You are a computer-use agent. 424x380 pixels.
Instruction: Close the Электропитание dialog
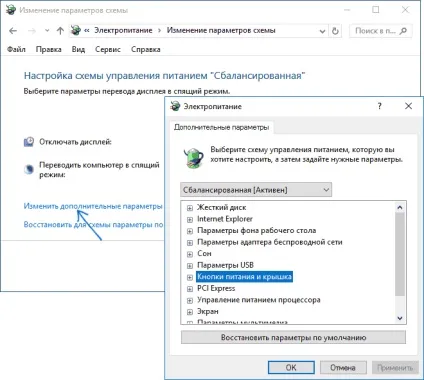(x=408, y=106)
